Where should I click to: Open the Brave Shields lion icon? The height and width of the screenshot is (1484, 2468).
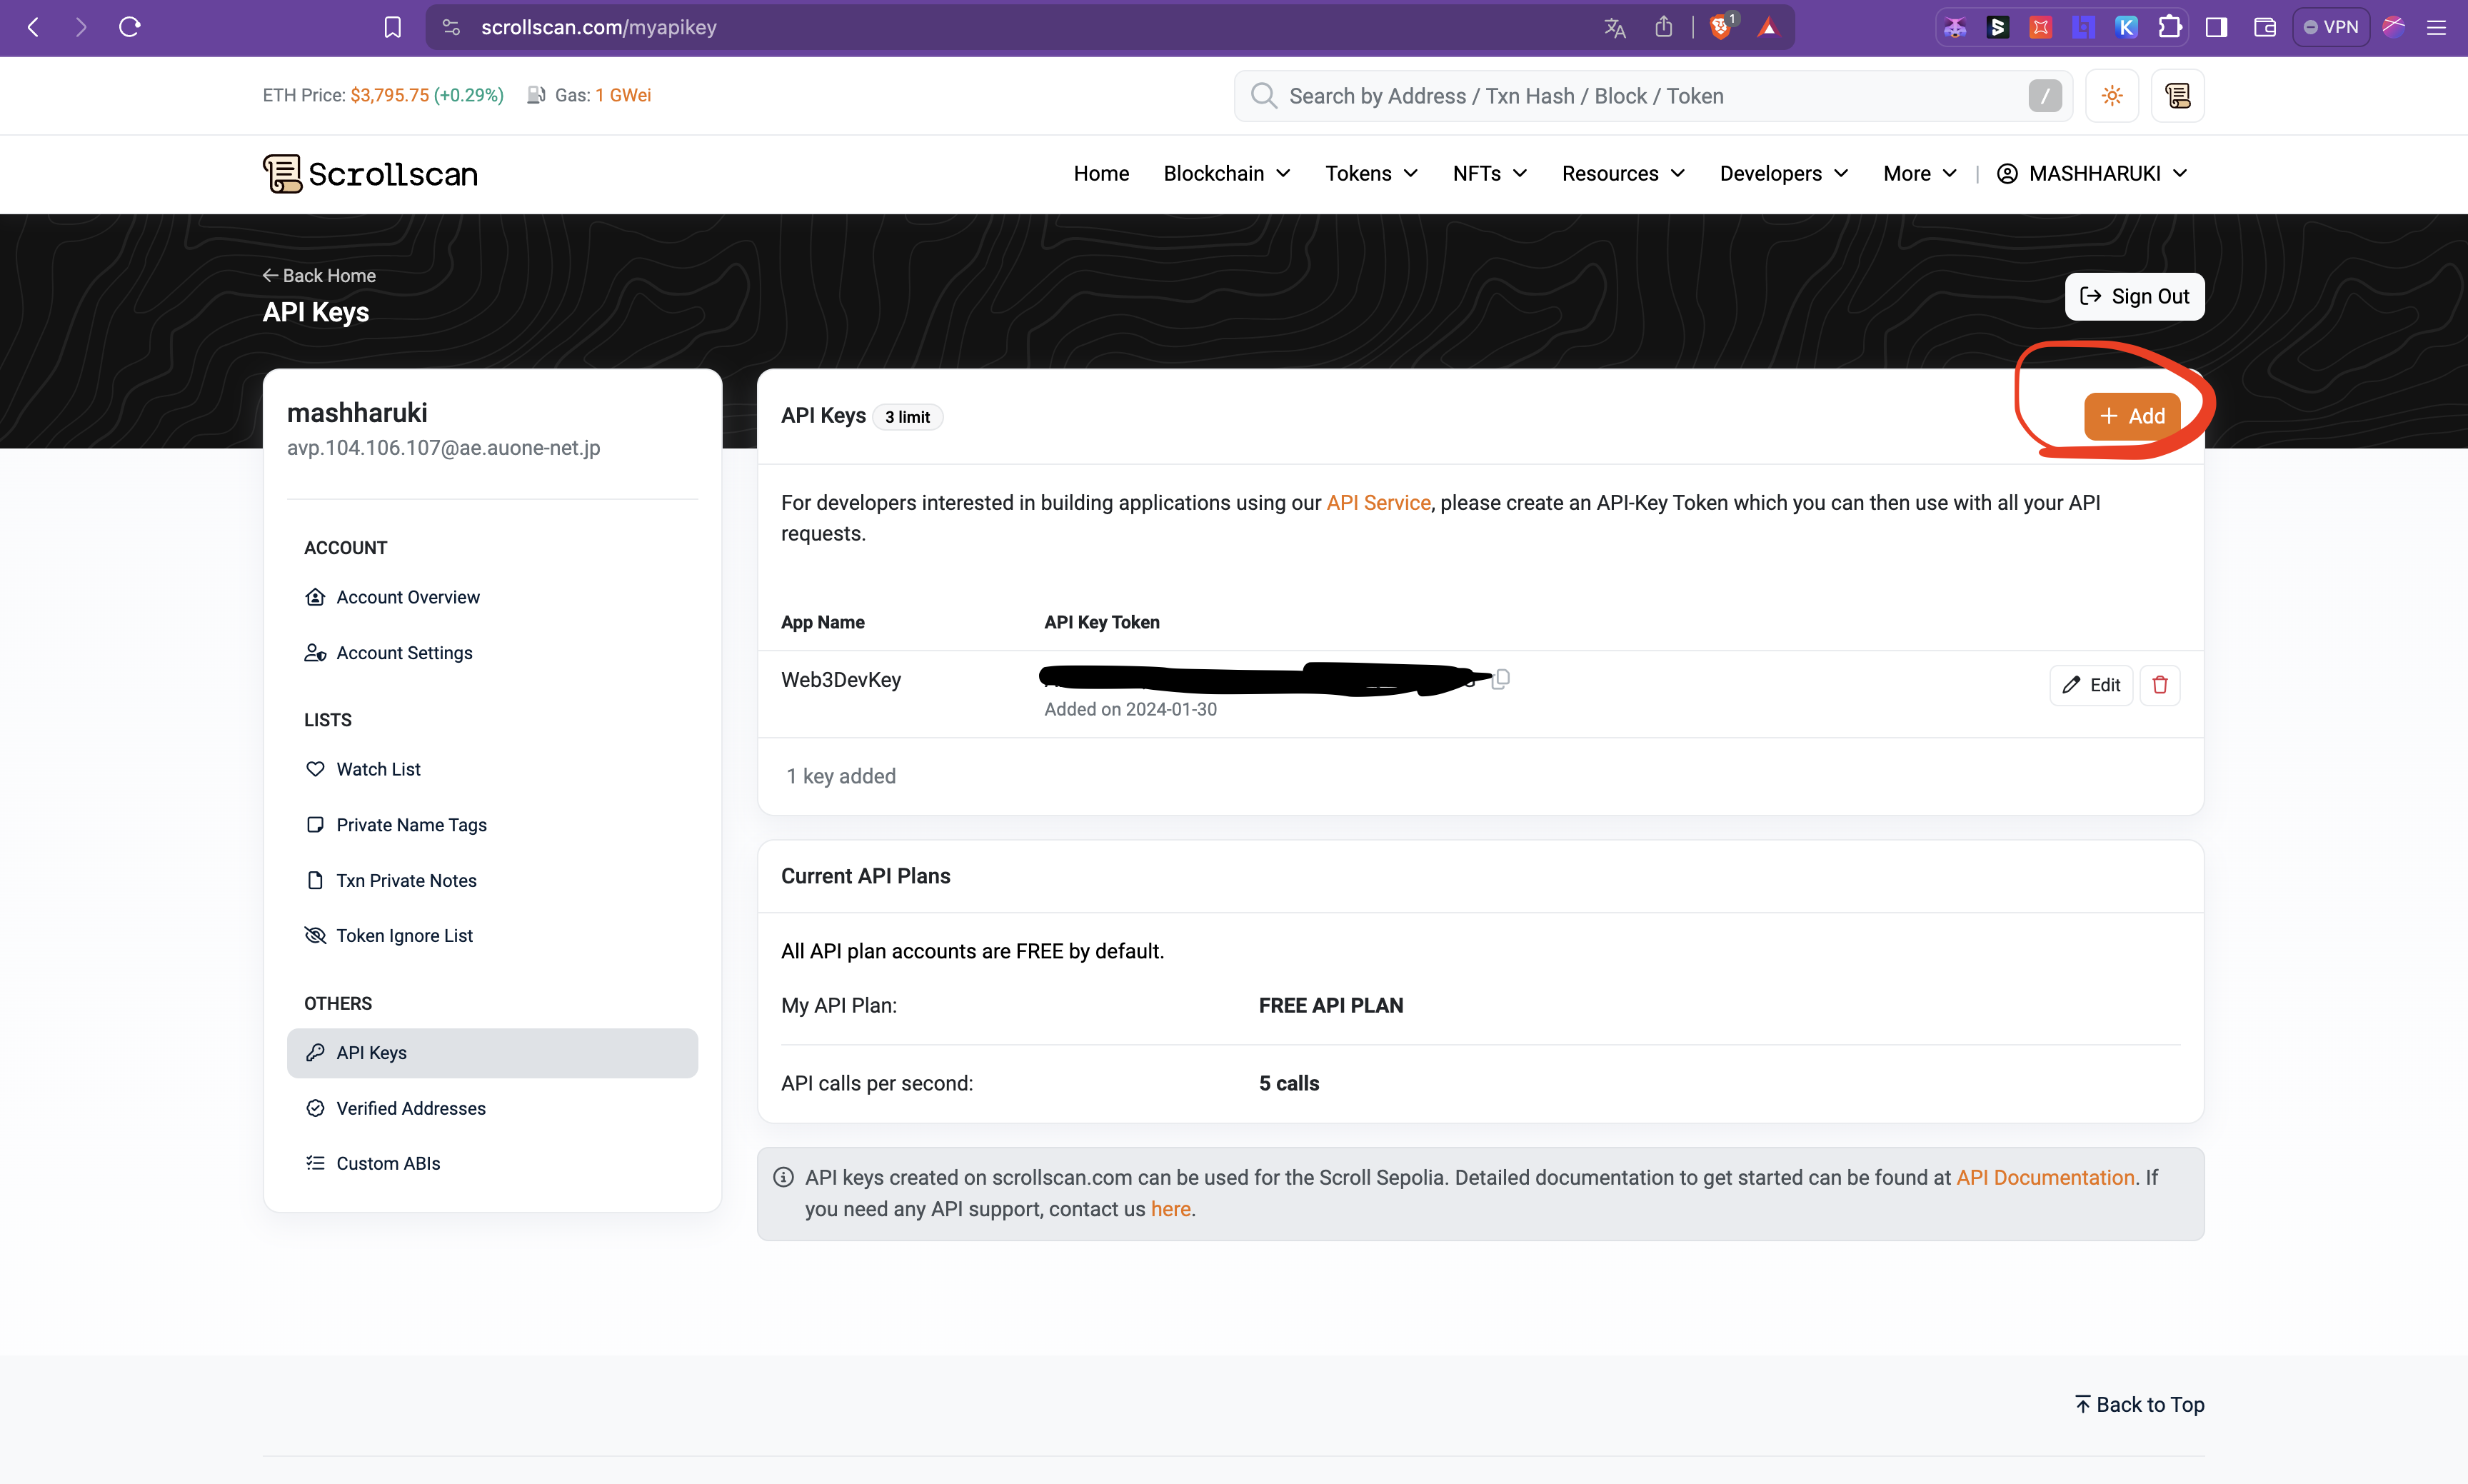pyautogui.click(x=1720, y=27)
